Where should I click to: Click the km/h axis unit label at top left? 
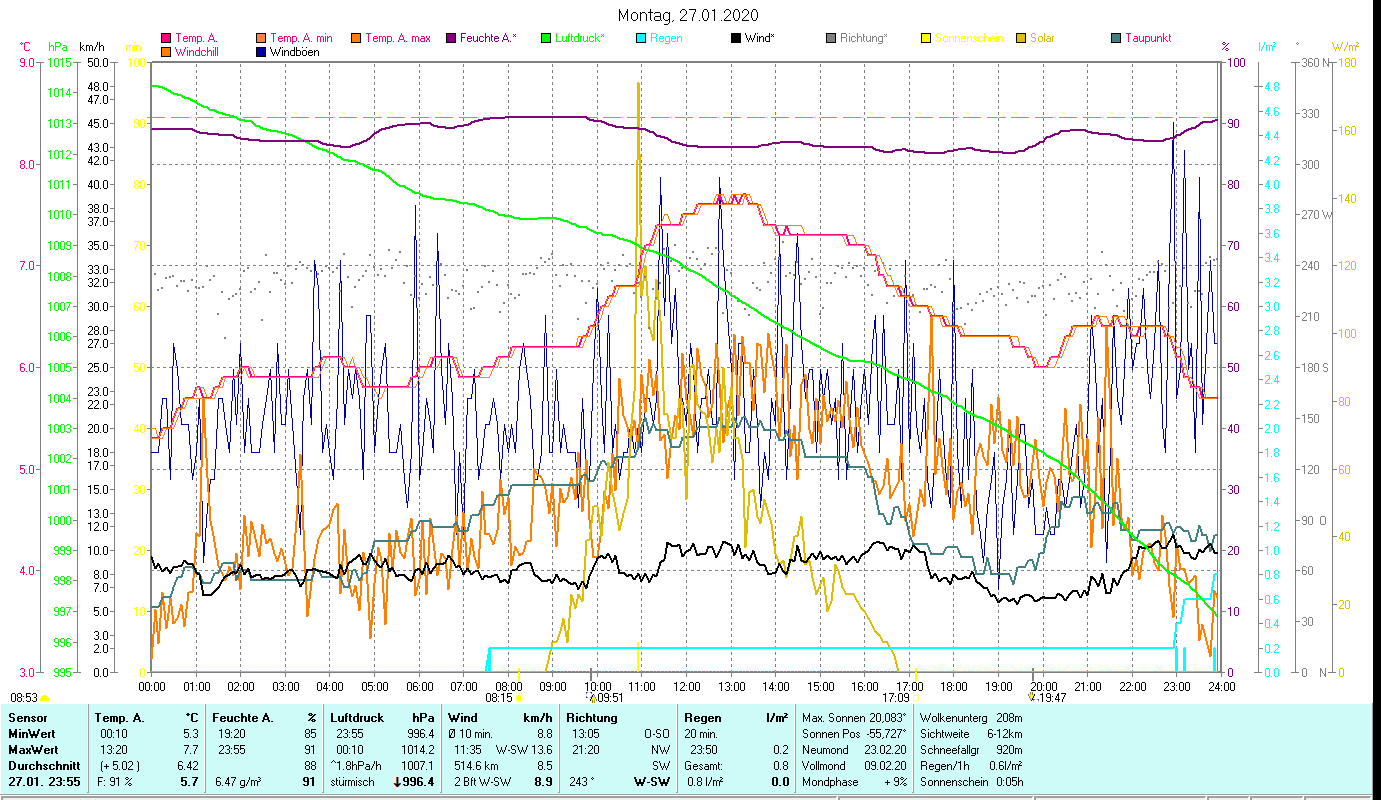[91, 47]
